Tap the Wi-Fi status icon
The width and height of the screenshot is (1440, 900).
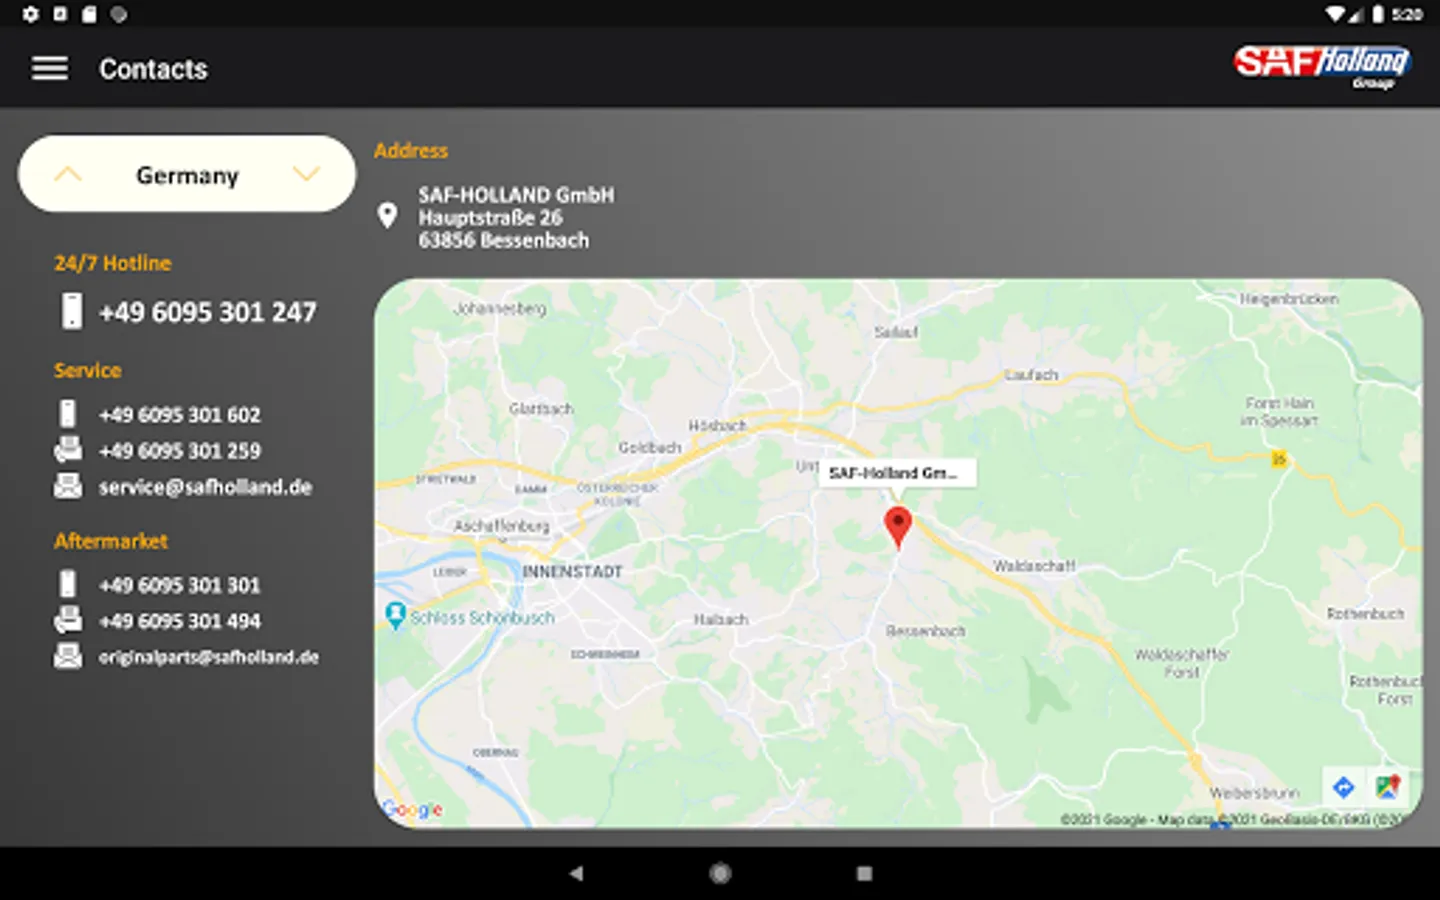(1336, 14)
